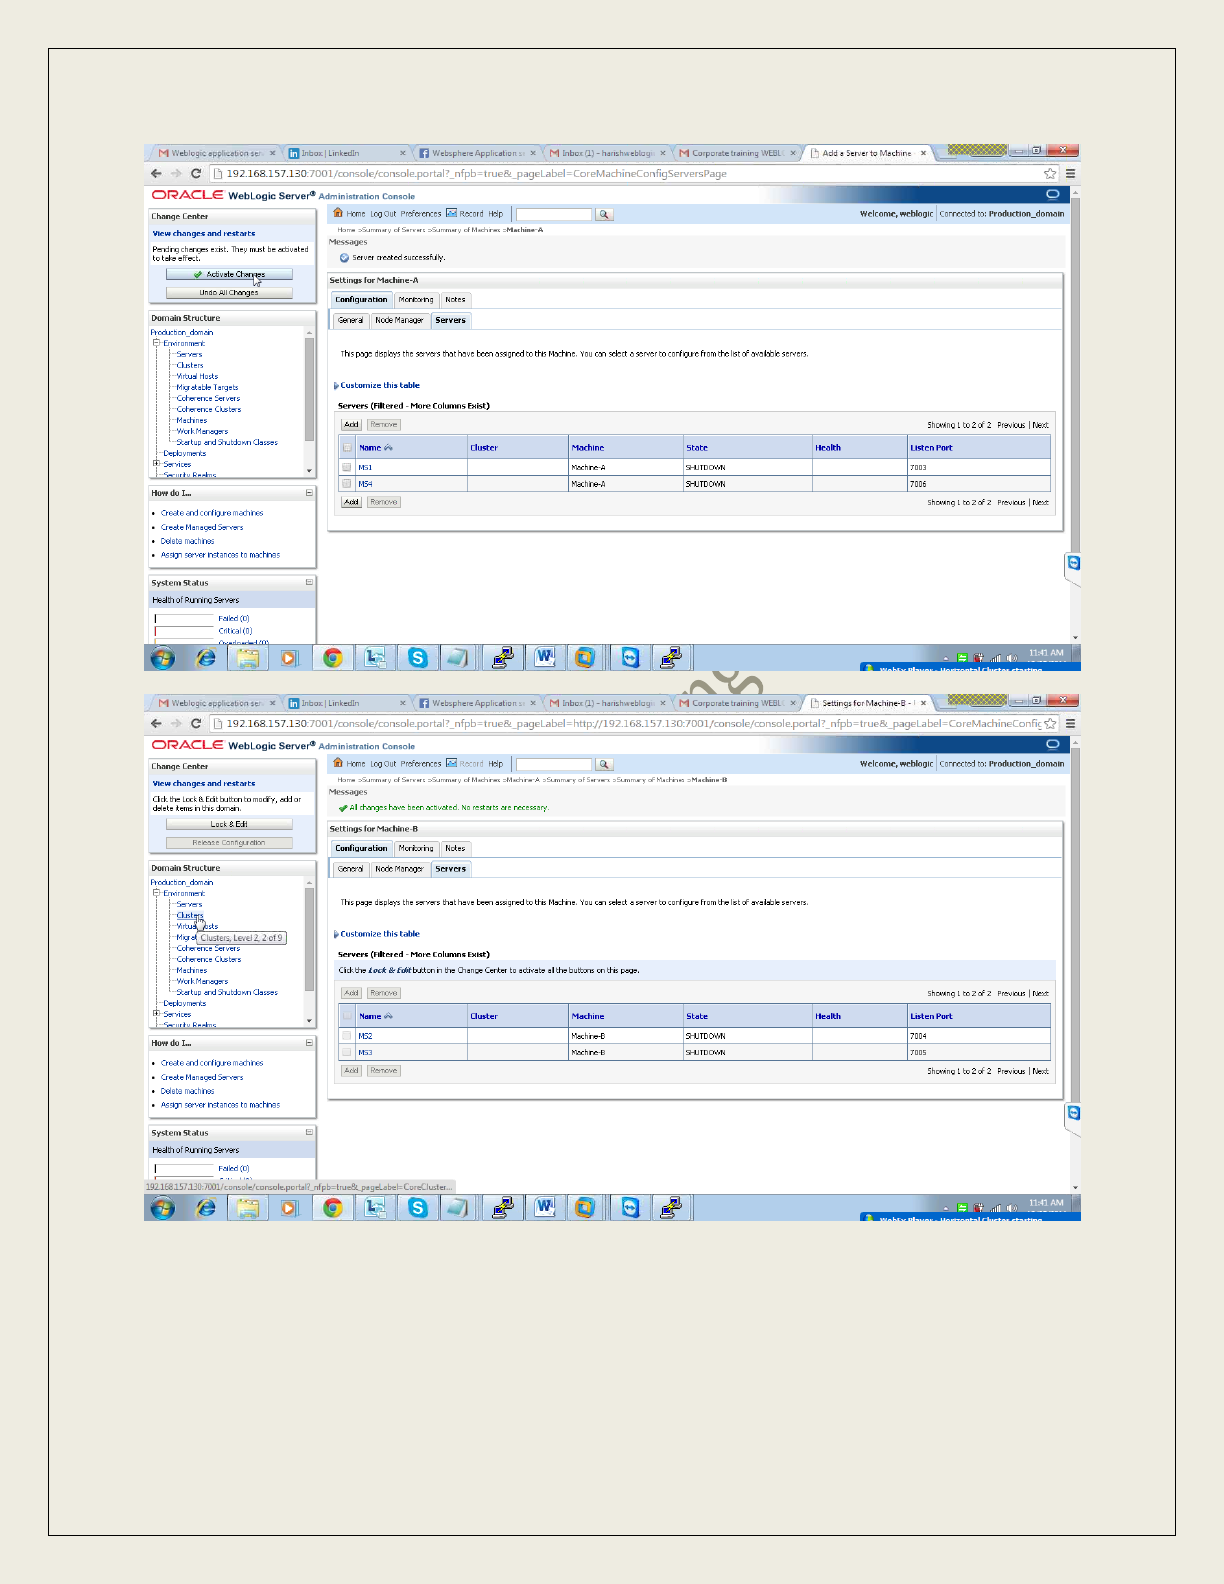Click Oracle console minimize oval icon in Machine-A header
Screen dimensions: 1224x1584
tap(1052, 194)
